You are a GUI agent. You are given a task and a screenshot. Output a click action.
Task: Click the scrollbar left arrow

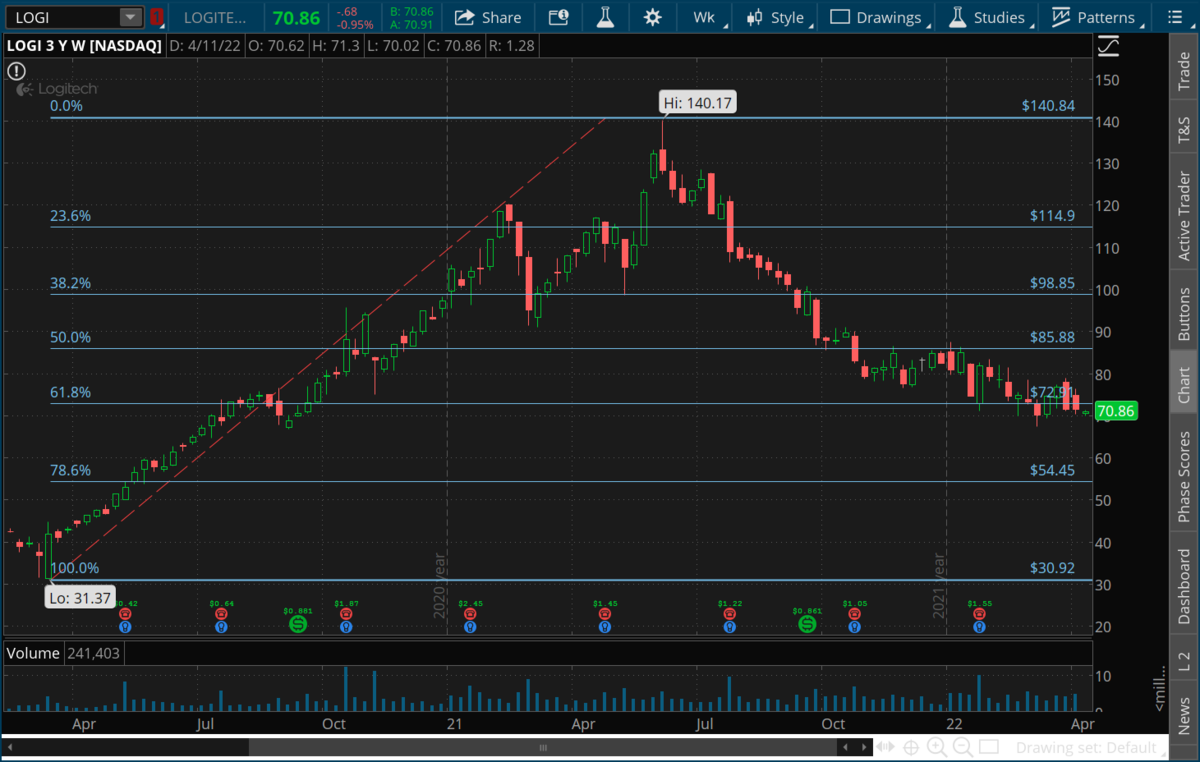click(x=12, y=747)
